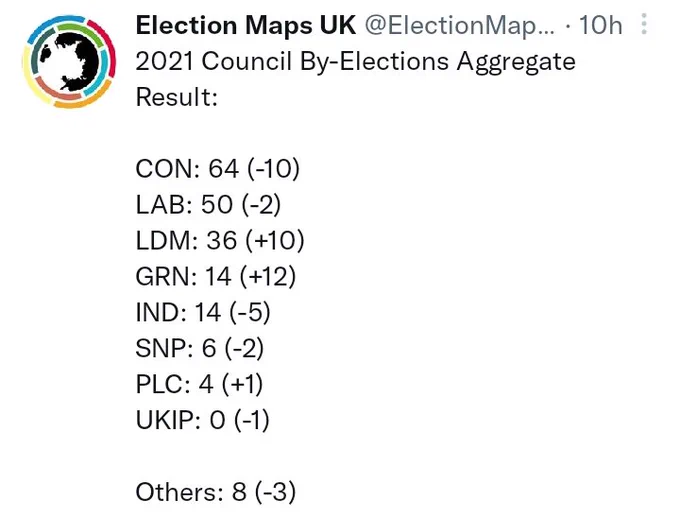This screenshot has height=518, width=680.
Task: Select the '2021 Council By-Elections Aggregate' headline text
Action: pos(356,61)
